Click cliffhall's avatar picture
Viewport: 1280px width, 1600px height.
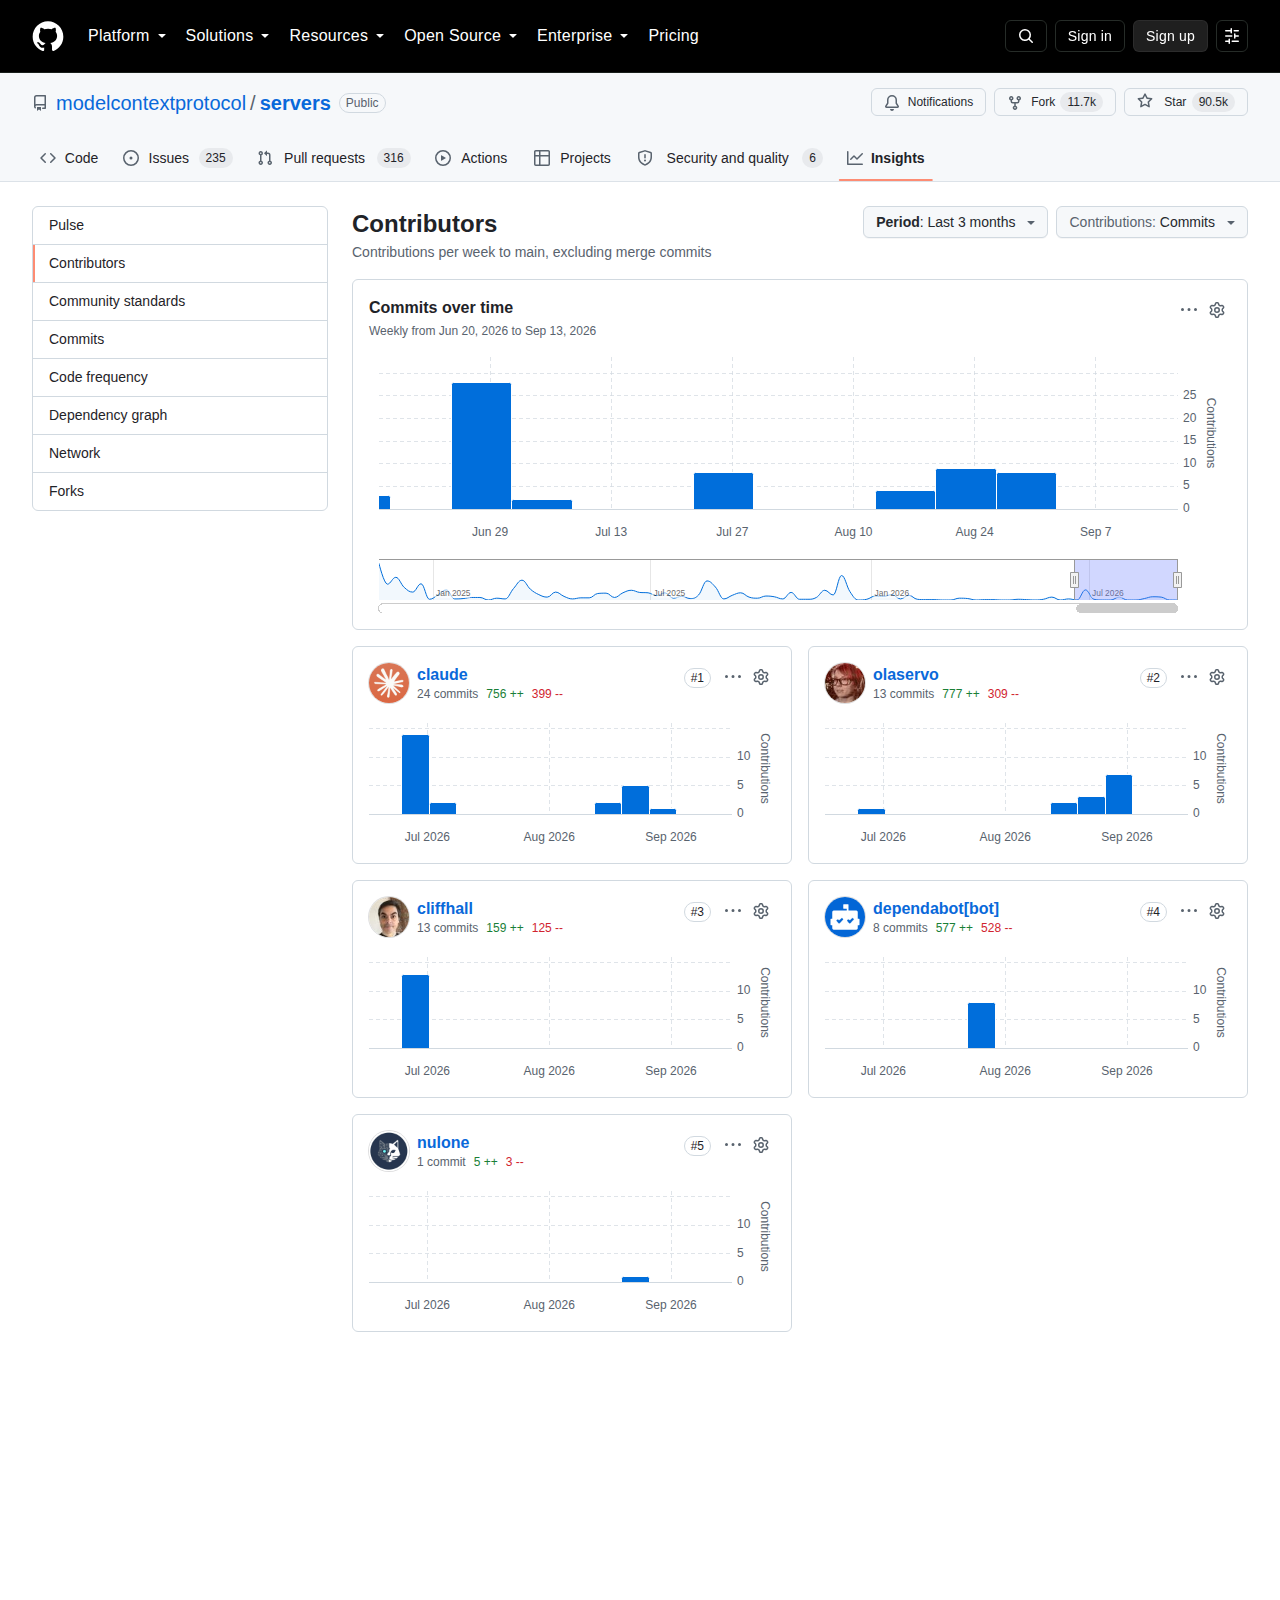(389, 917)
